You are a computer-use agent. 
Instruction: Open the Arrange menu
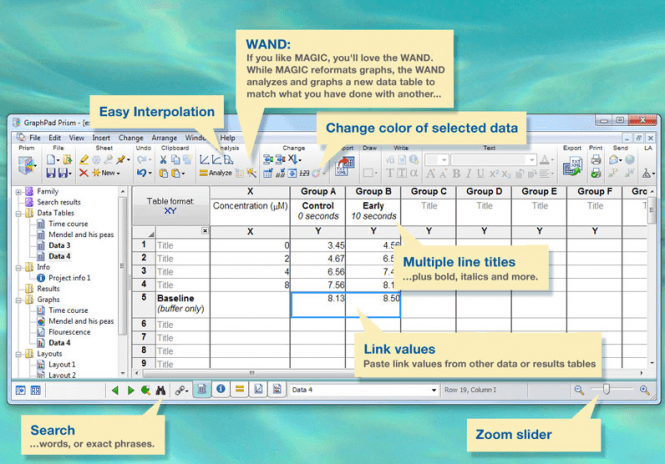[x=164, y=138]
